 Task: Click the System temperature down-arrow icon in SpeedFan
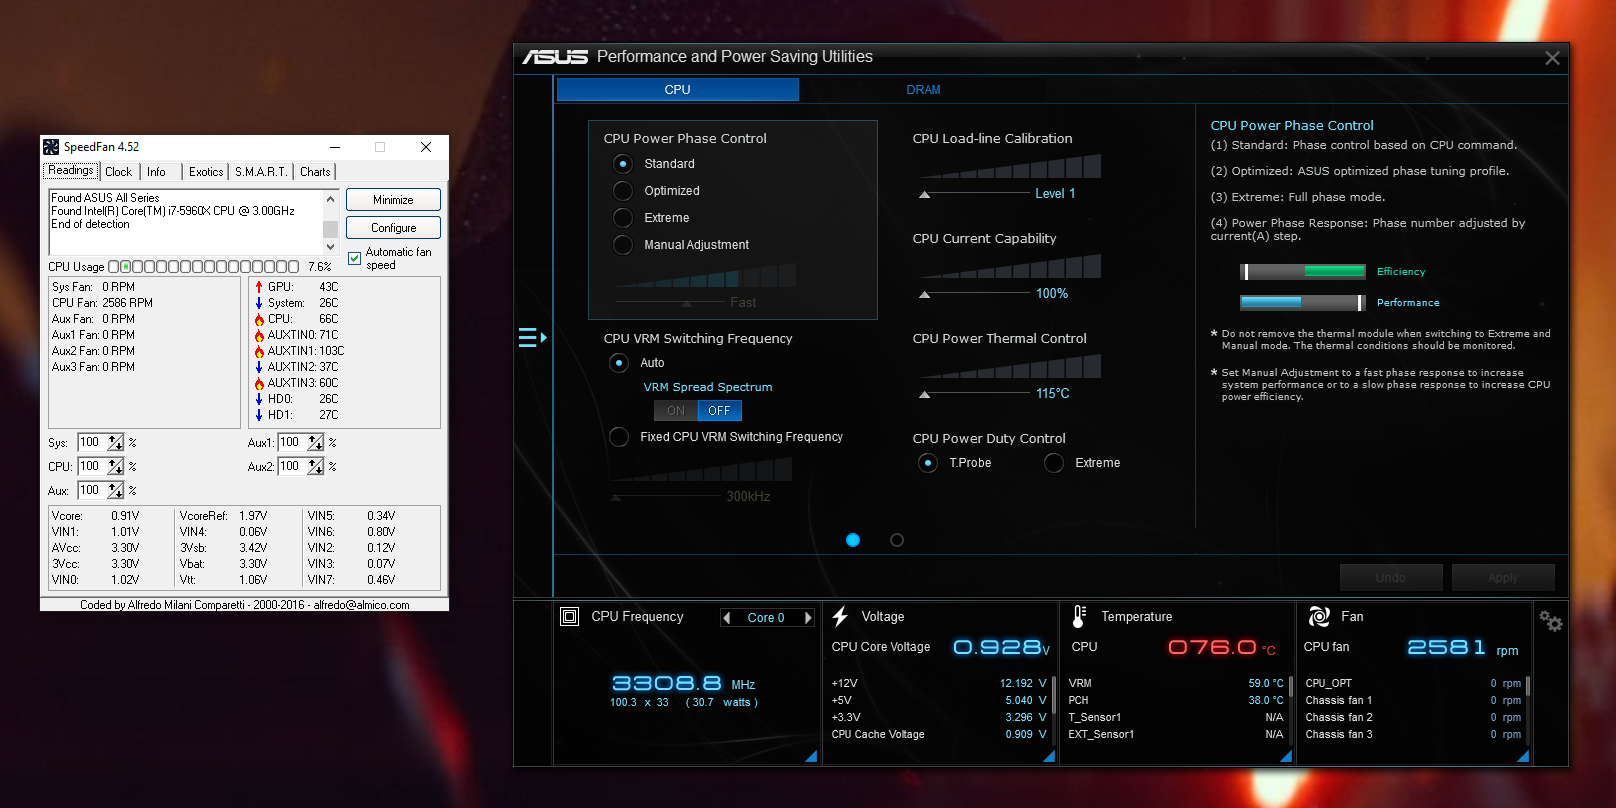[259, 303]
